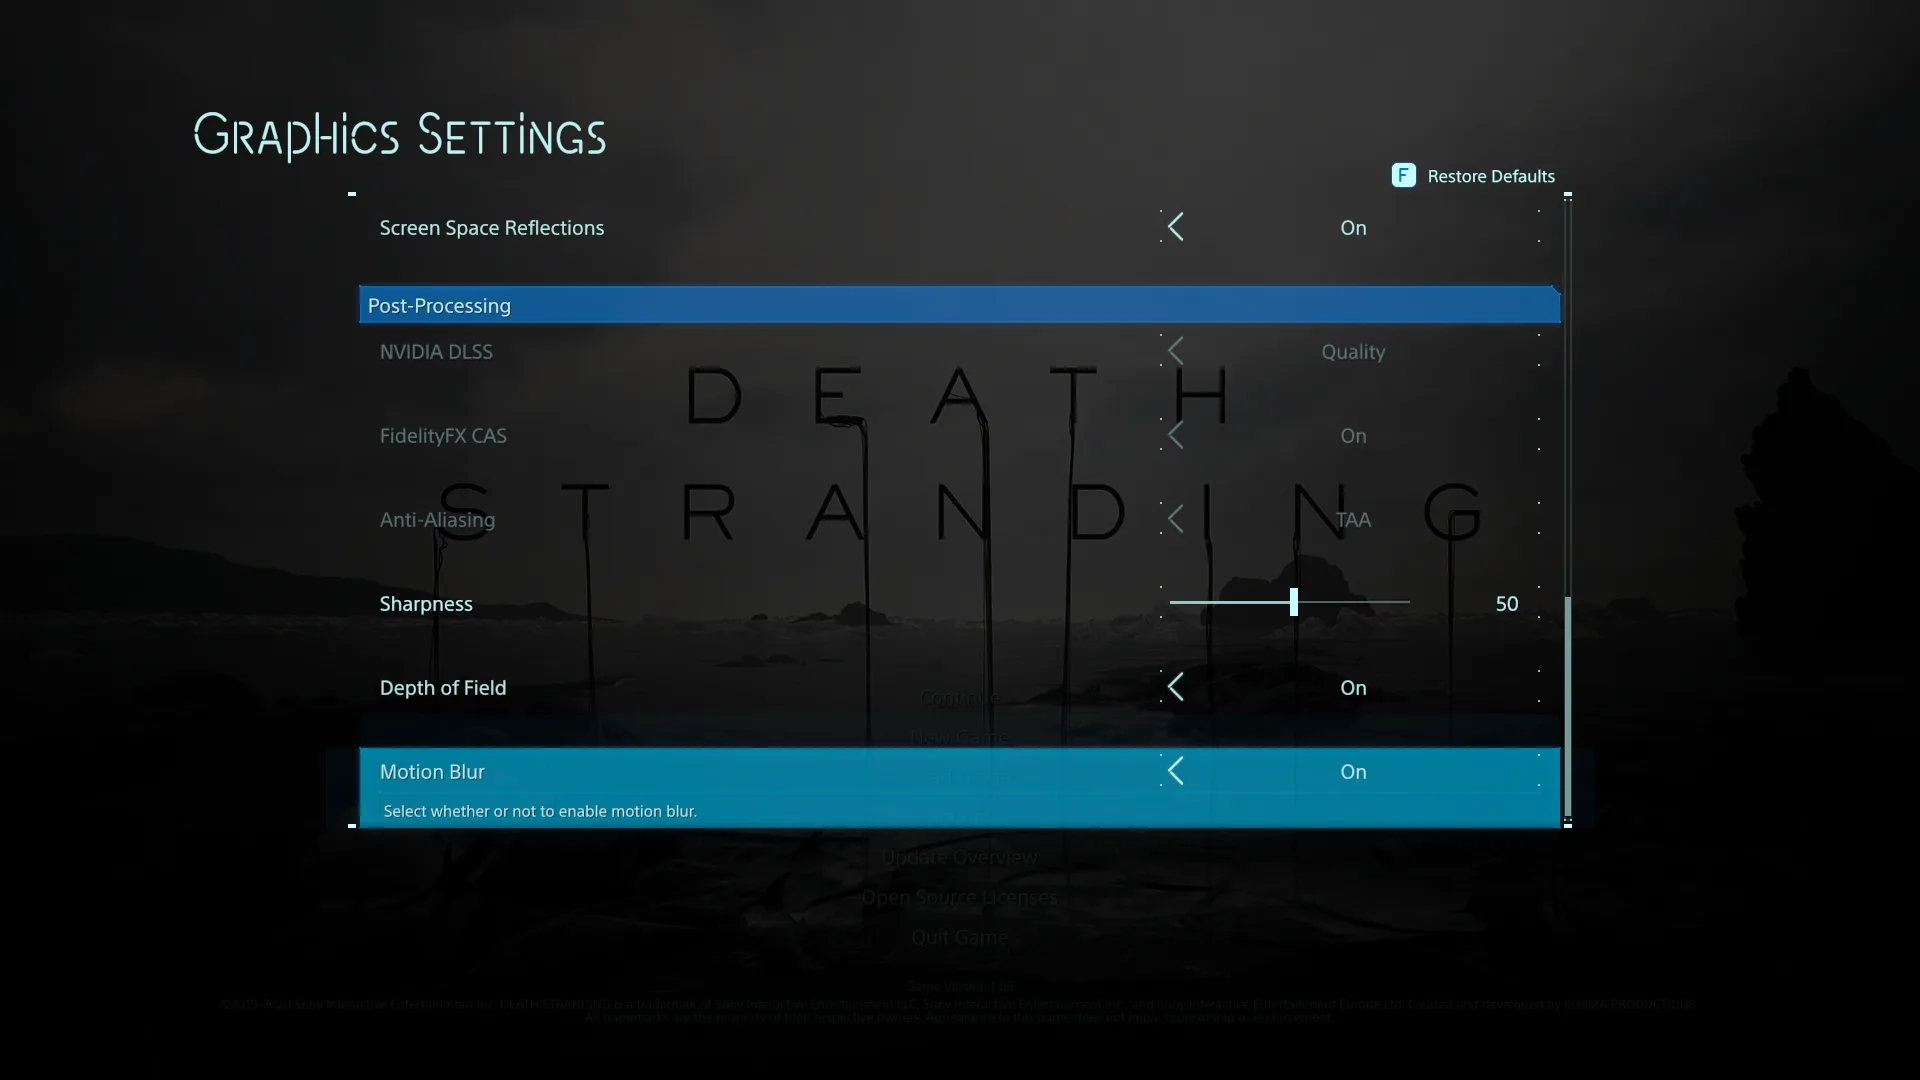Select the Post-Processing section header
Image resolution: width=1920 pixels, height=1080 pixels.
pyautogui.click(x=439, y=306)
